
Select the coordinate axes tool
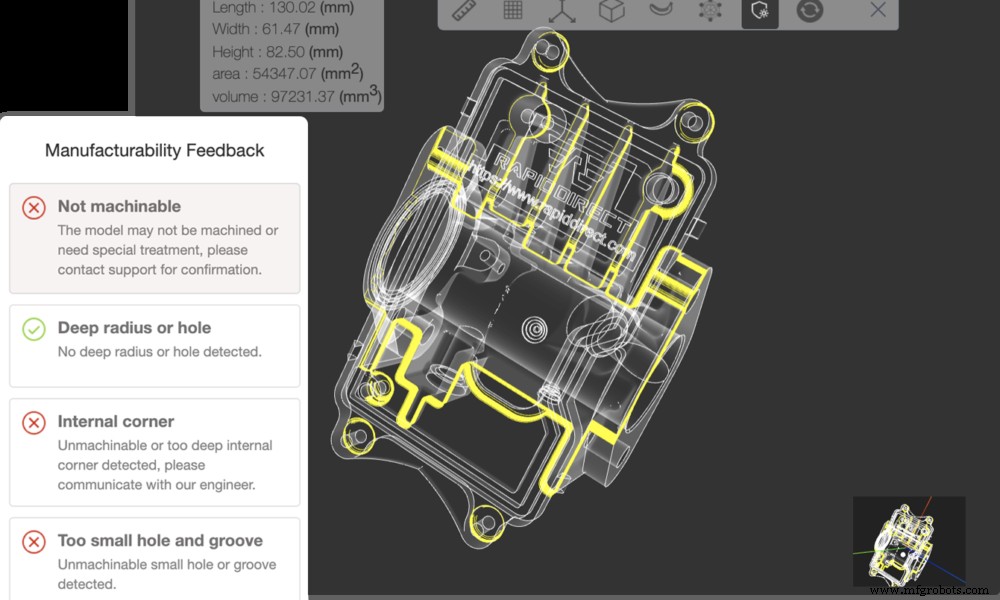click(x=562, y=12)
